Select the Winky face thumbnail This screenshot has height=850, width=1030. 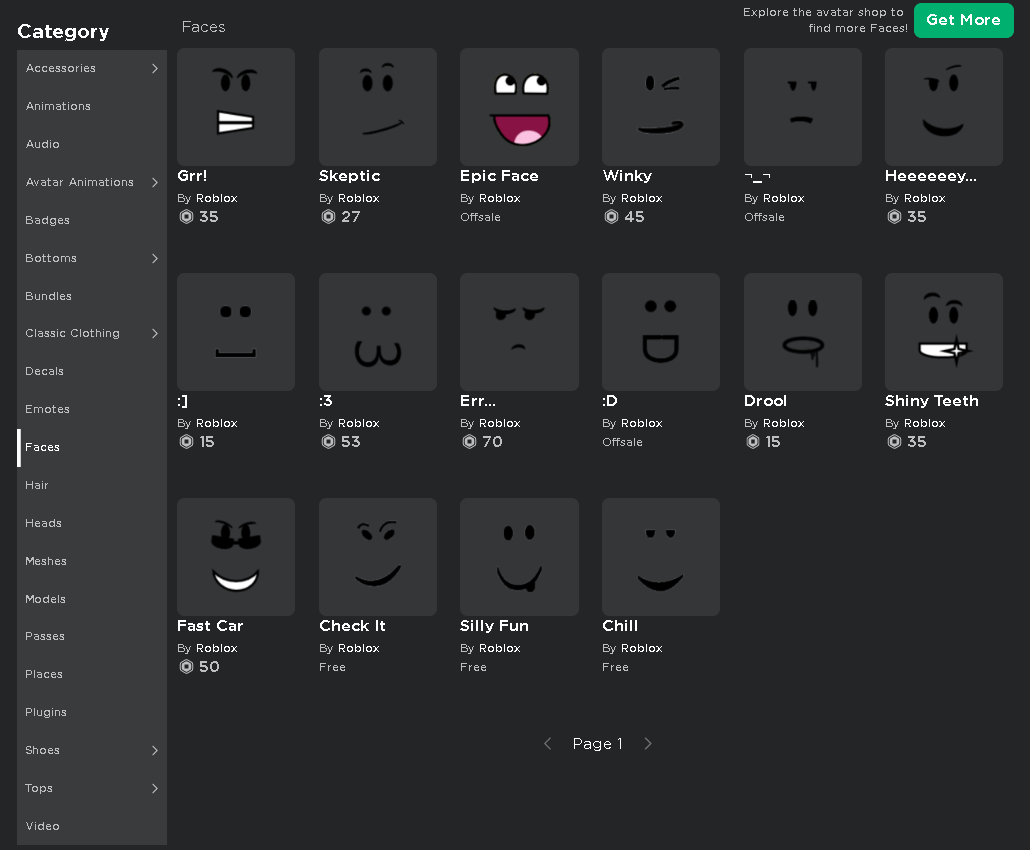coord(661,106)
